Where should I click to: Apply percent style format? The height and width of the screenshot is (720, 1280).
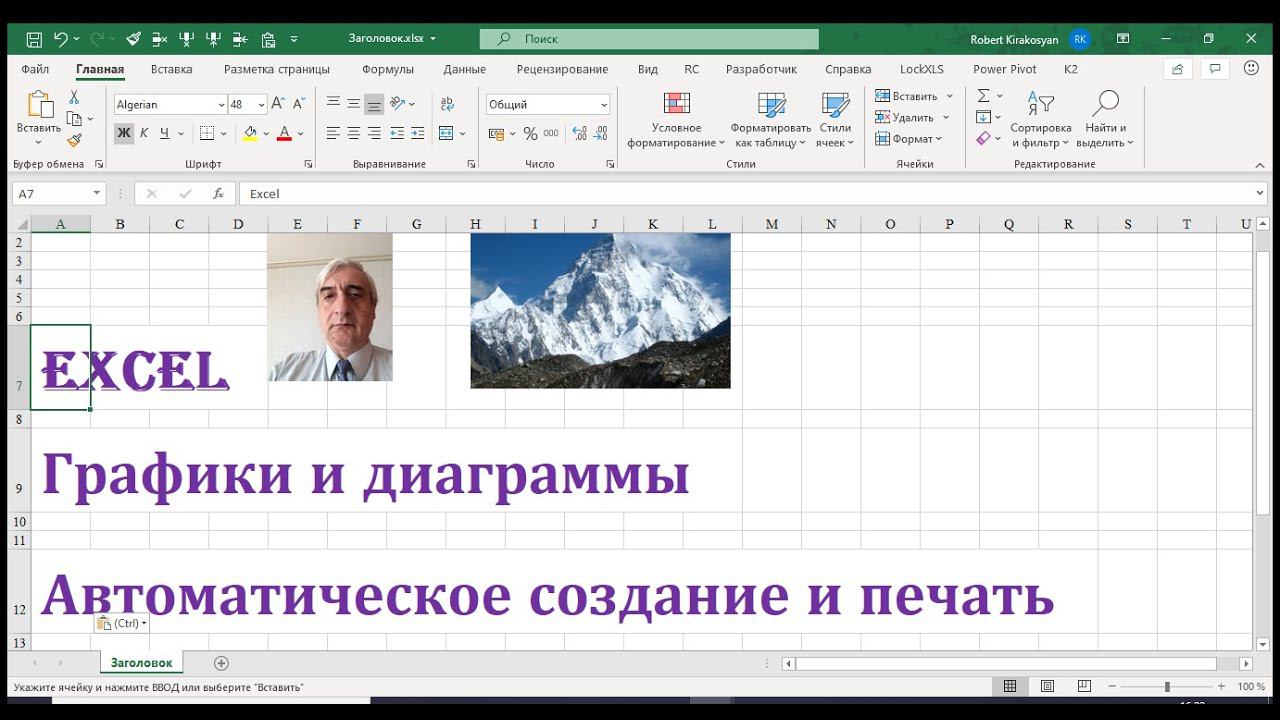(x=530, y=133)
